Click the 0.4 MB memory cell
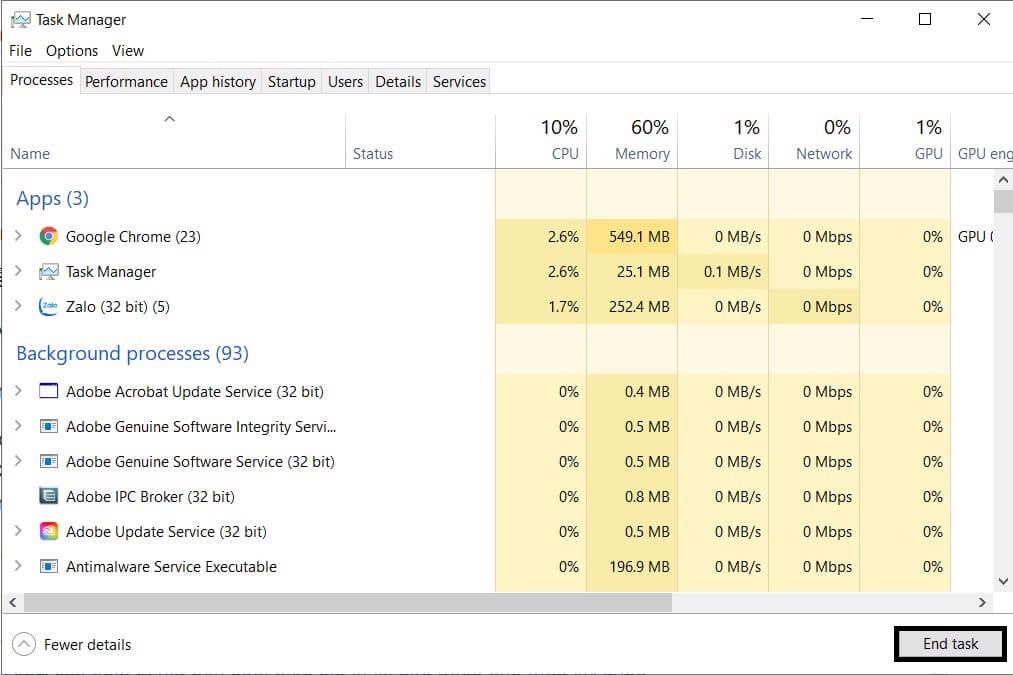The width and height of the screenshot is (1013, 675). point(632,391)
